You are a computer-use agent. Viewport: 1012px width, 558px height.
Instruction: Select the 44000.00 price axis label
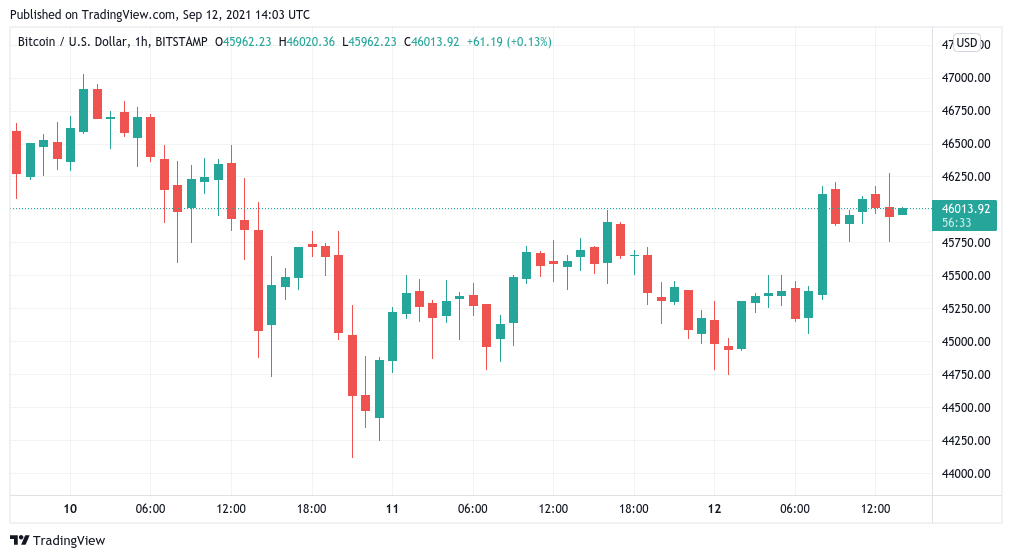click(966, 473)
